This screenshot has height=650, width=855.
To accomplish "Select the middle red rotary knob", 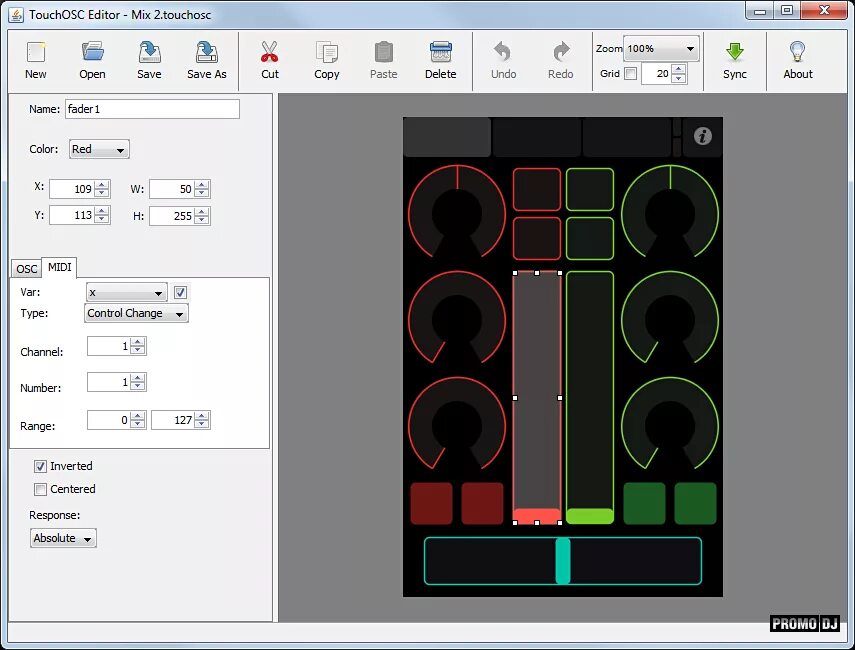I will [457, 318].
